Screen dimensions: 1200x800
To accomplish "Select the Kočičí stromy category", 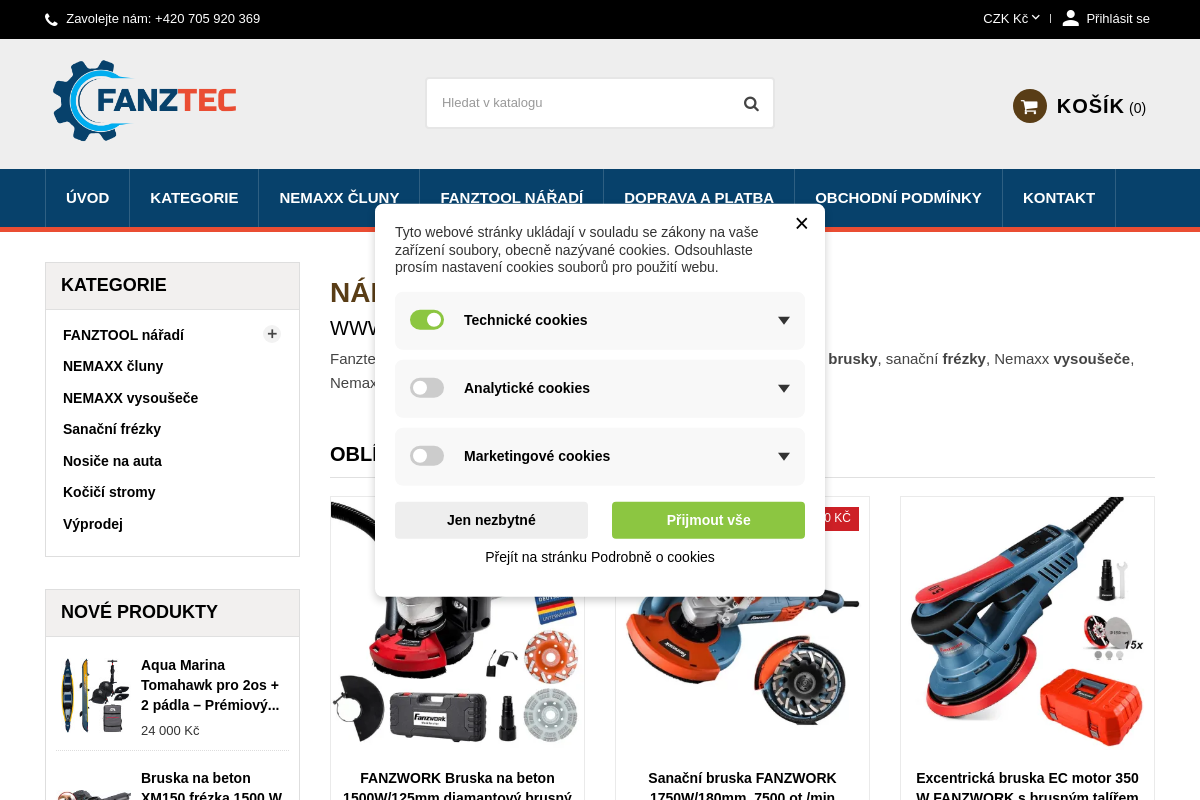I will click(109, 492).
